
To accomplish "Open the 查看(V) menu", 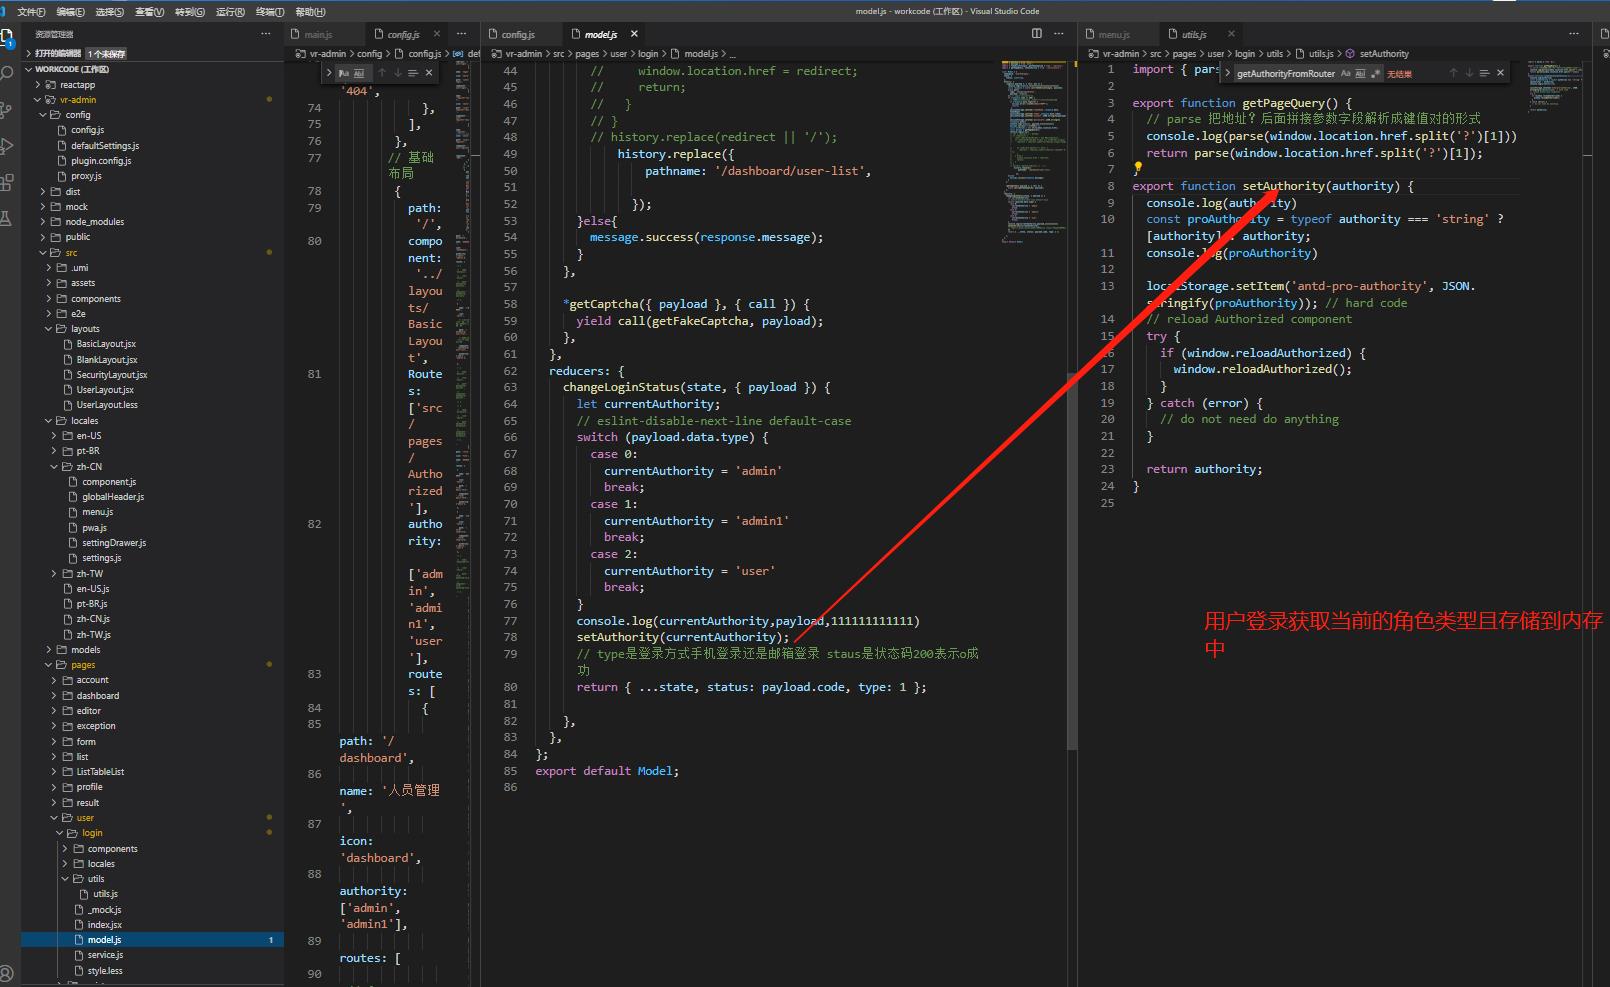I will tap(149, 12).
